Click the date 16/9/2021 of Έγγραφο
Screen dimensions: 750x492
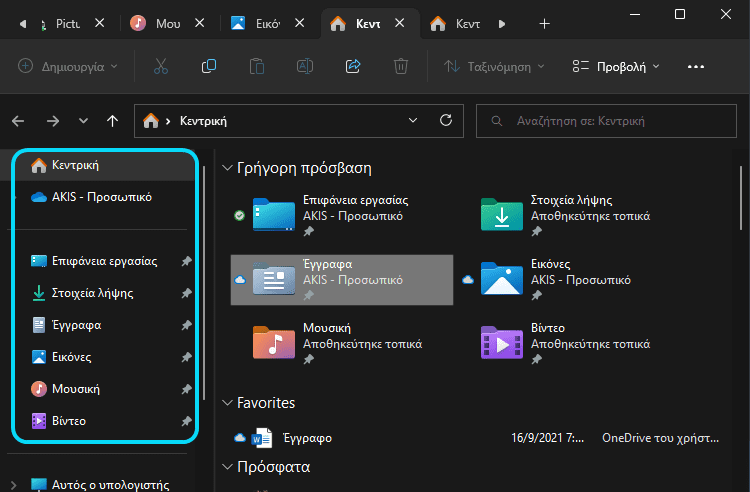547,437
